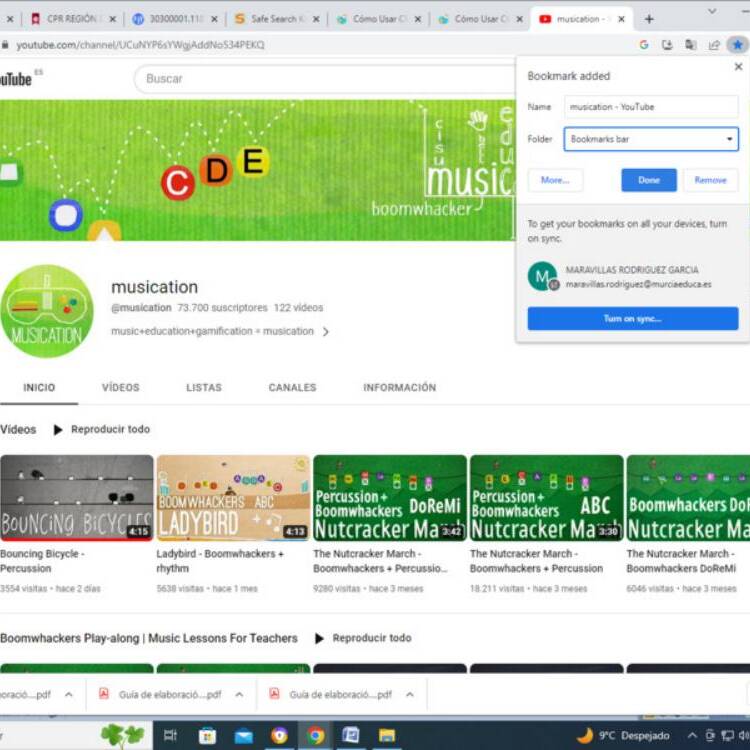Open the tab search chevron
The image size is (750, 750).
click(712, 11)
